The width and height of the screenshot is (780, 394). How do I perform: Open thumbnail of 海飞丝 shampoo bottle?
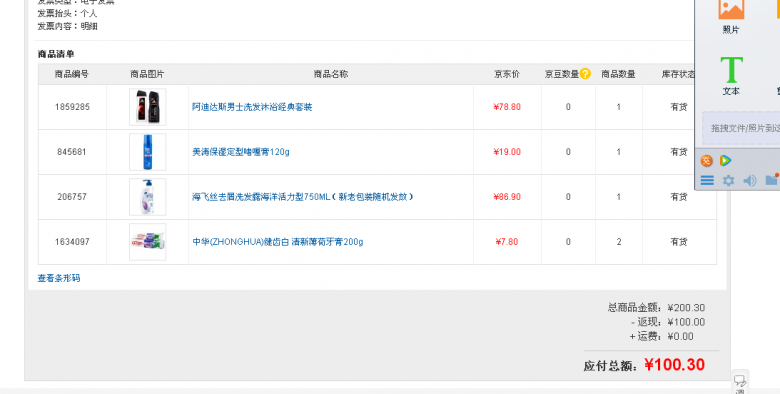pyautogui.click(x=148, y=197)
